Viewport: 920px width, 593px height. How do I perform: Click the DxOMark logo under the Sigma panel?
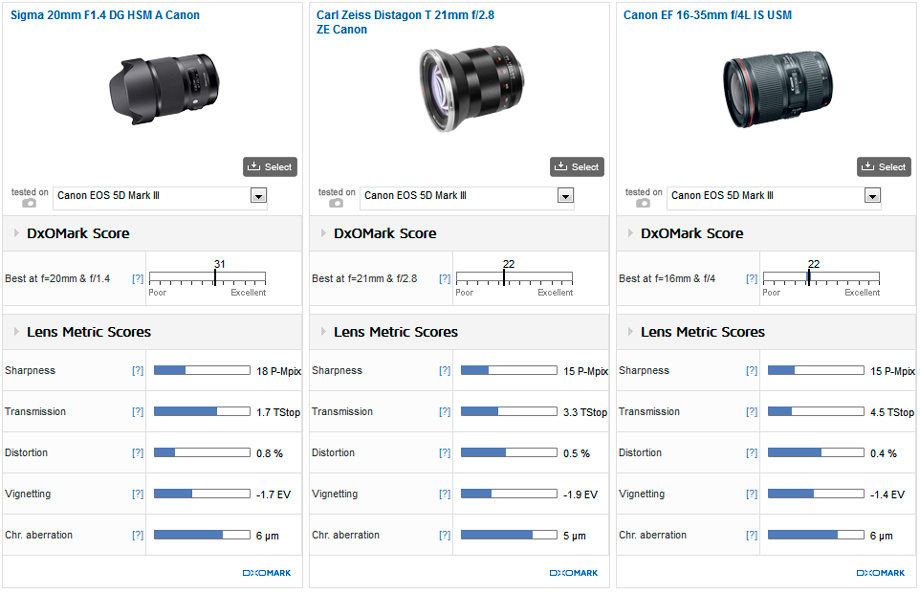click(x=266, y=573)
